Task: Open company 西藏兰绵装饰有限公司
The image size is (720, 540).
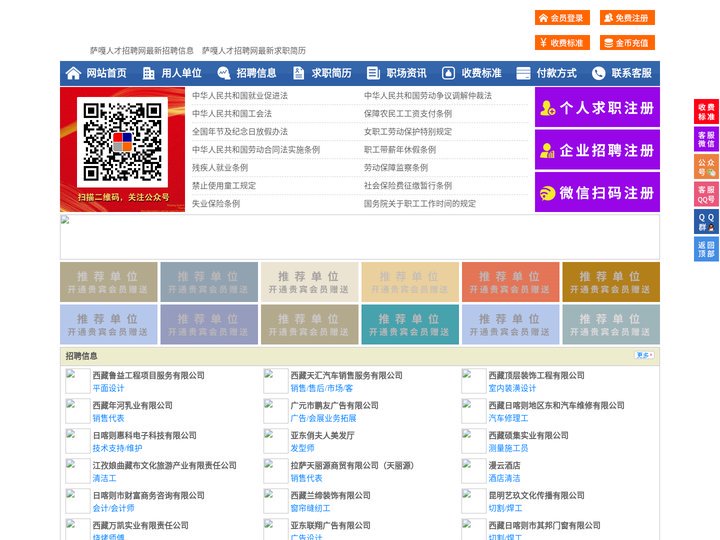Action: click(x=330, y=495)
